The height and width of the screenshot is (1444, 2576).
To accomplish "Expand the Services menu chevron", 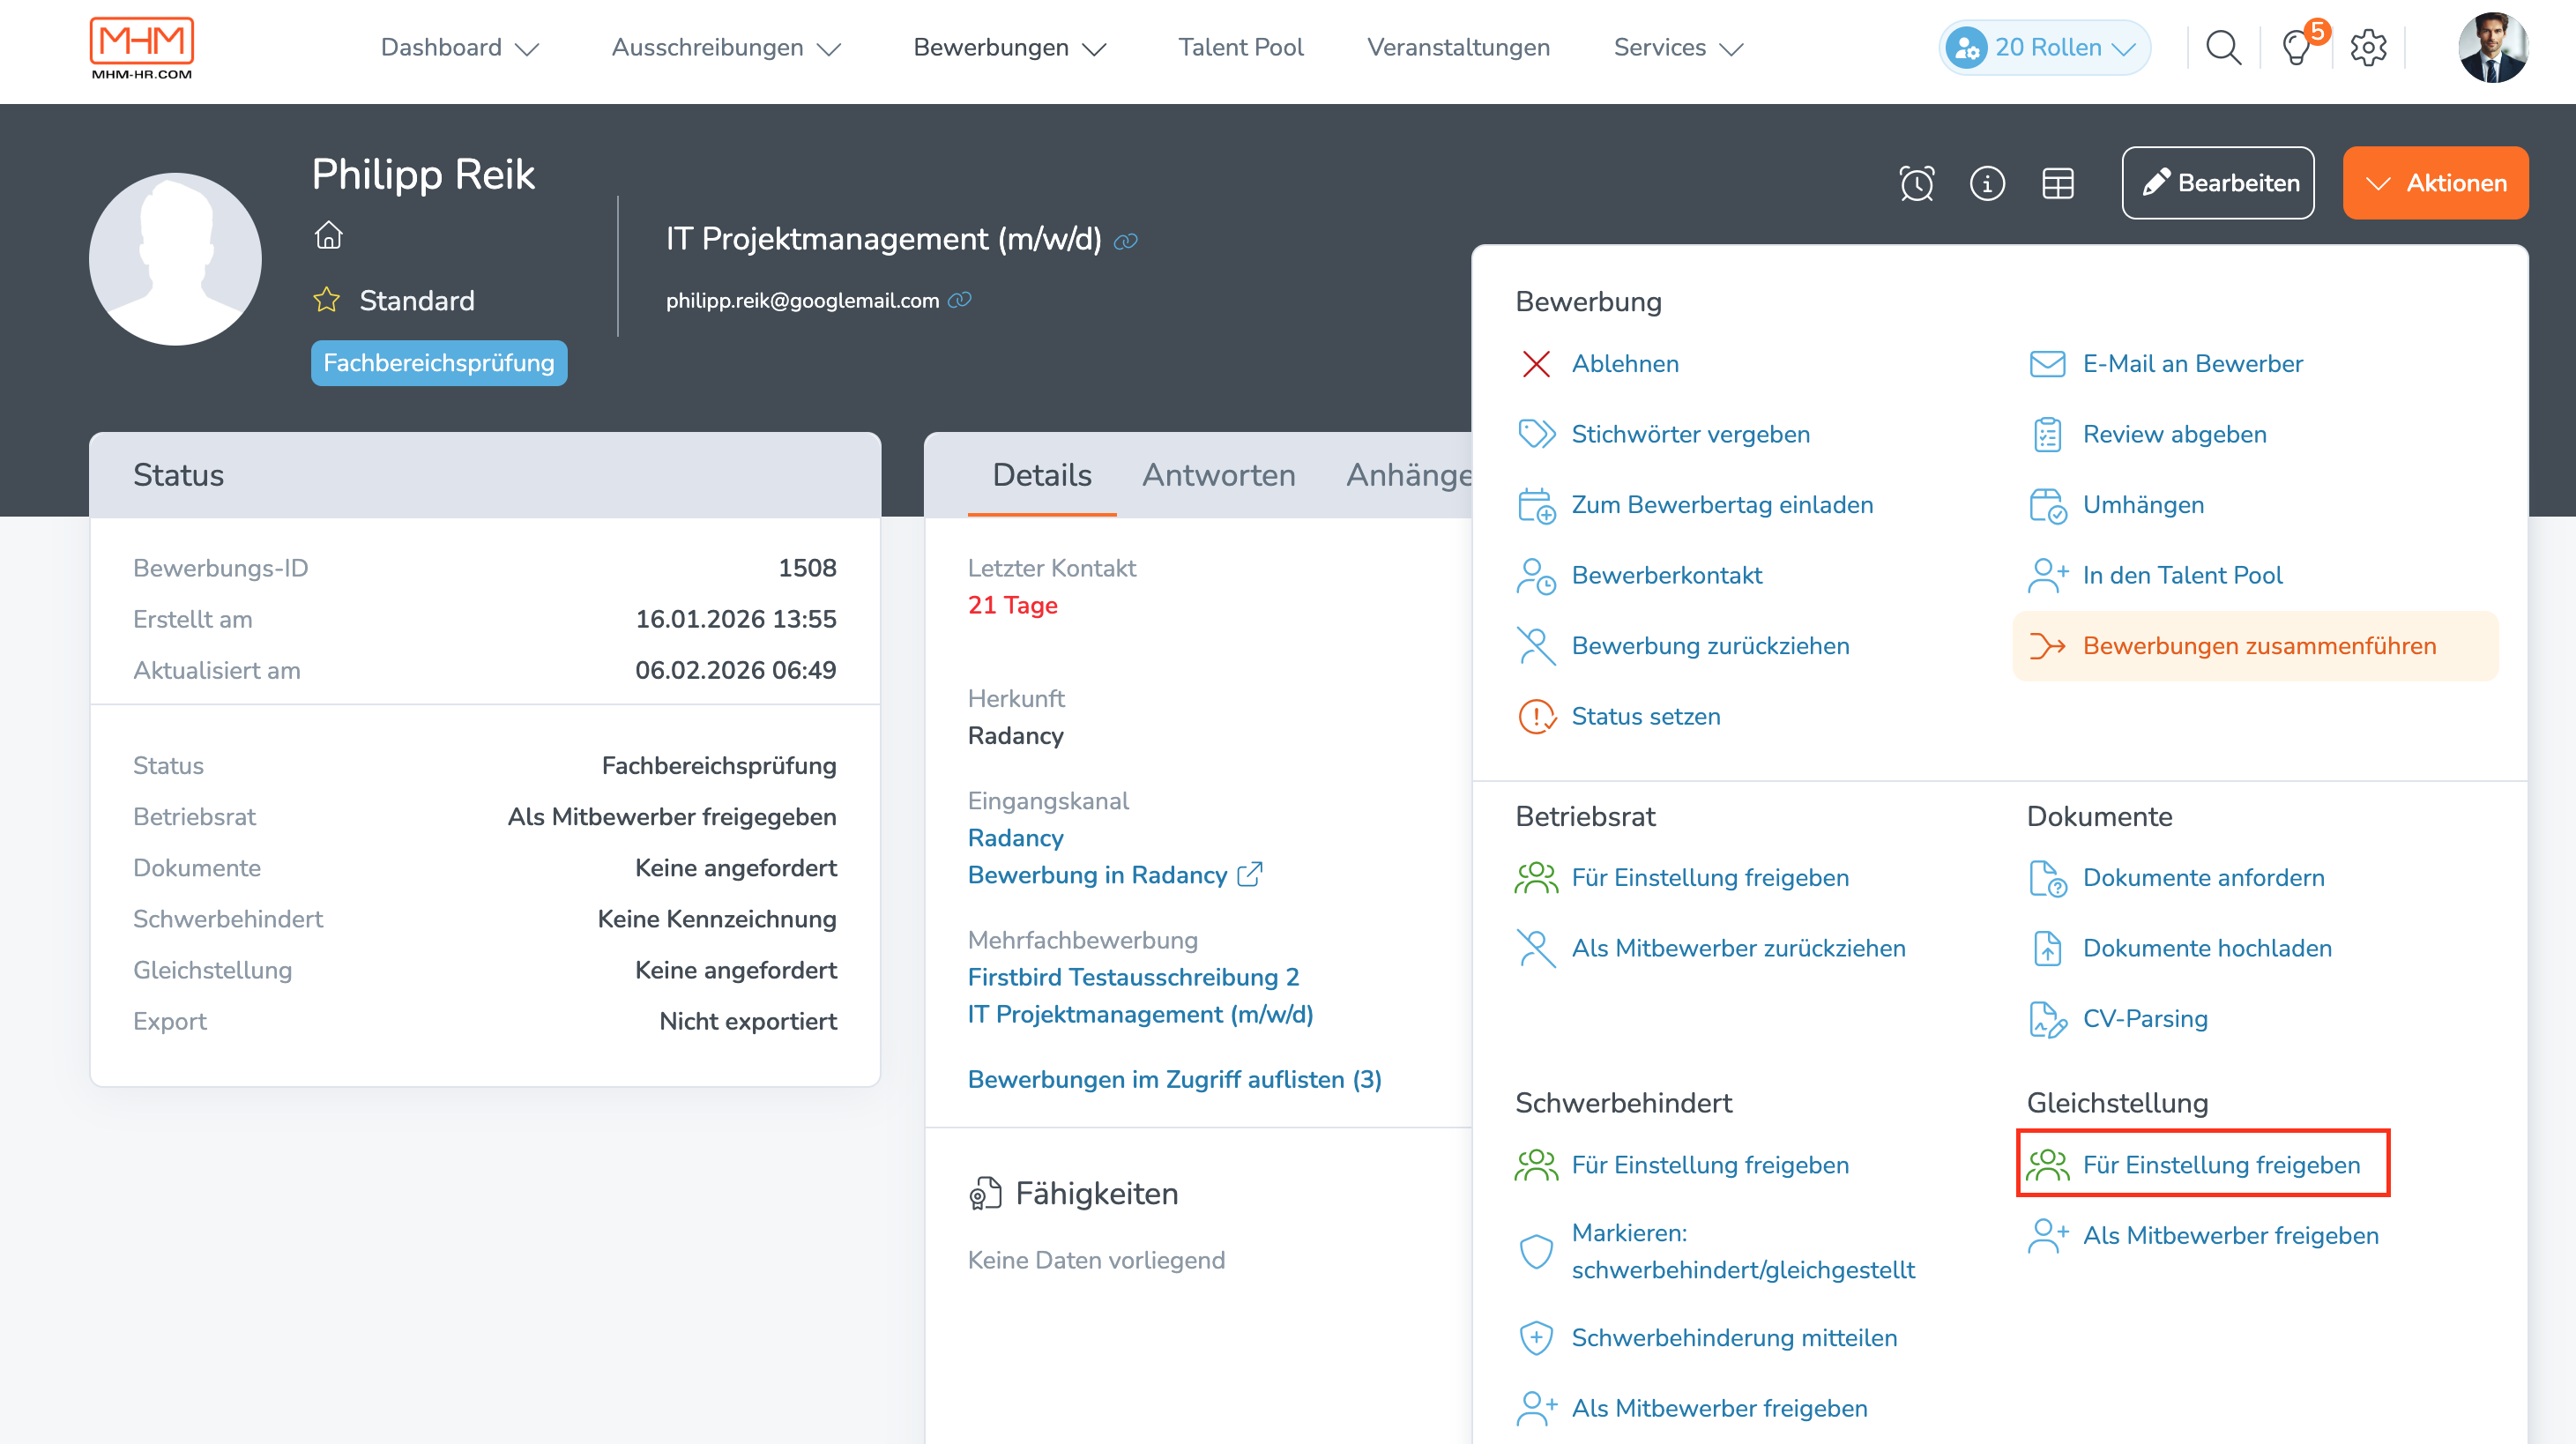I will tap(1733, 49).
